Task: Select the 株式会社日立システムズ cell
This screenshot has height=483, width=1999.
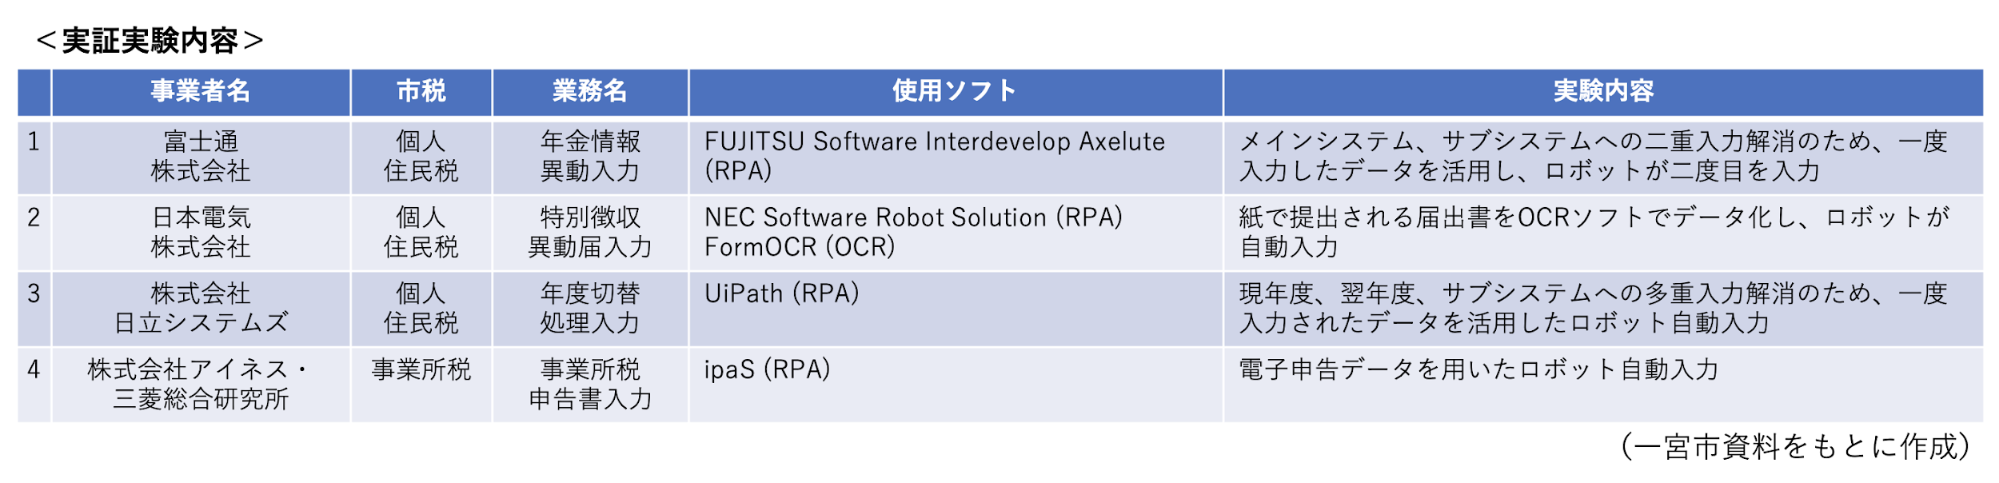Action: [201, 309]
